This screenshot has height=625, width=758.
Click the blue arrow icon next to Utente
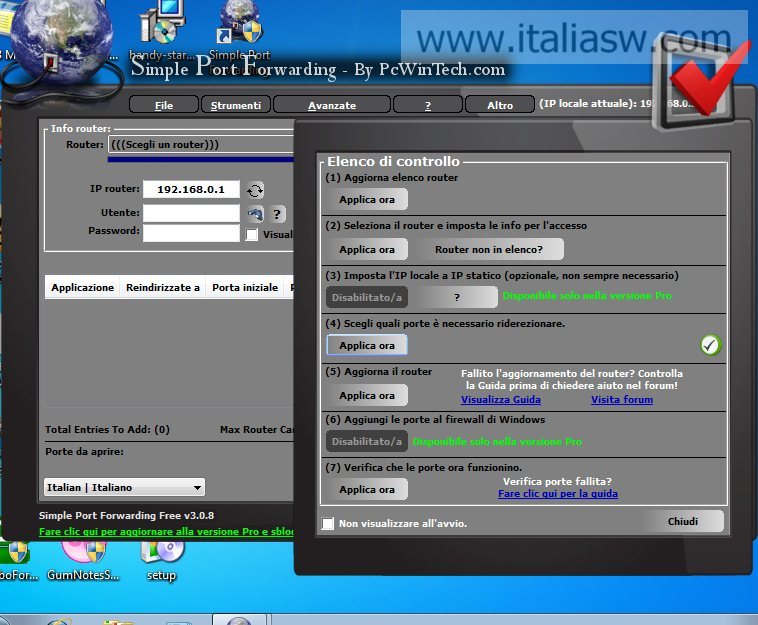255,214
